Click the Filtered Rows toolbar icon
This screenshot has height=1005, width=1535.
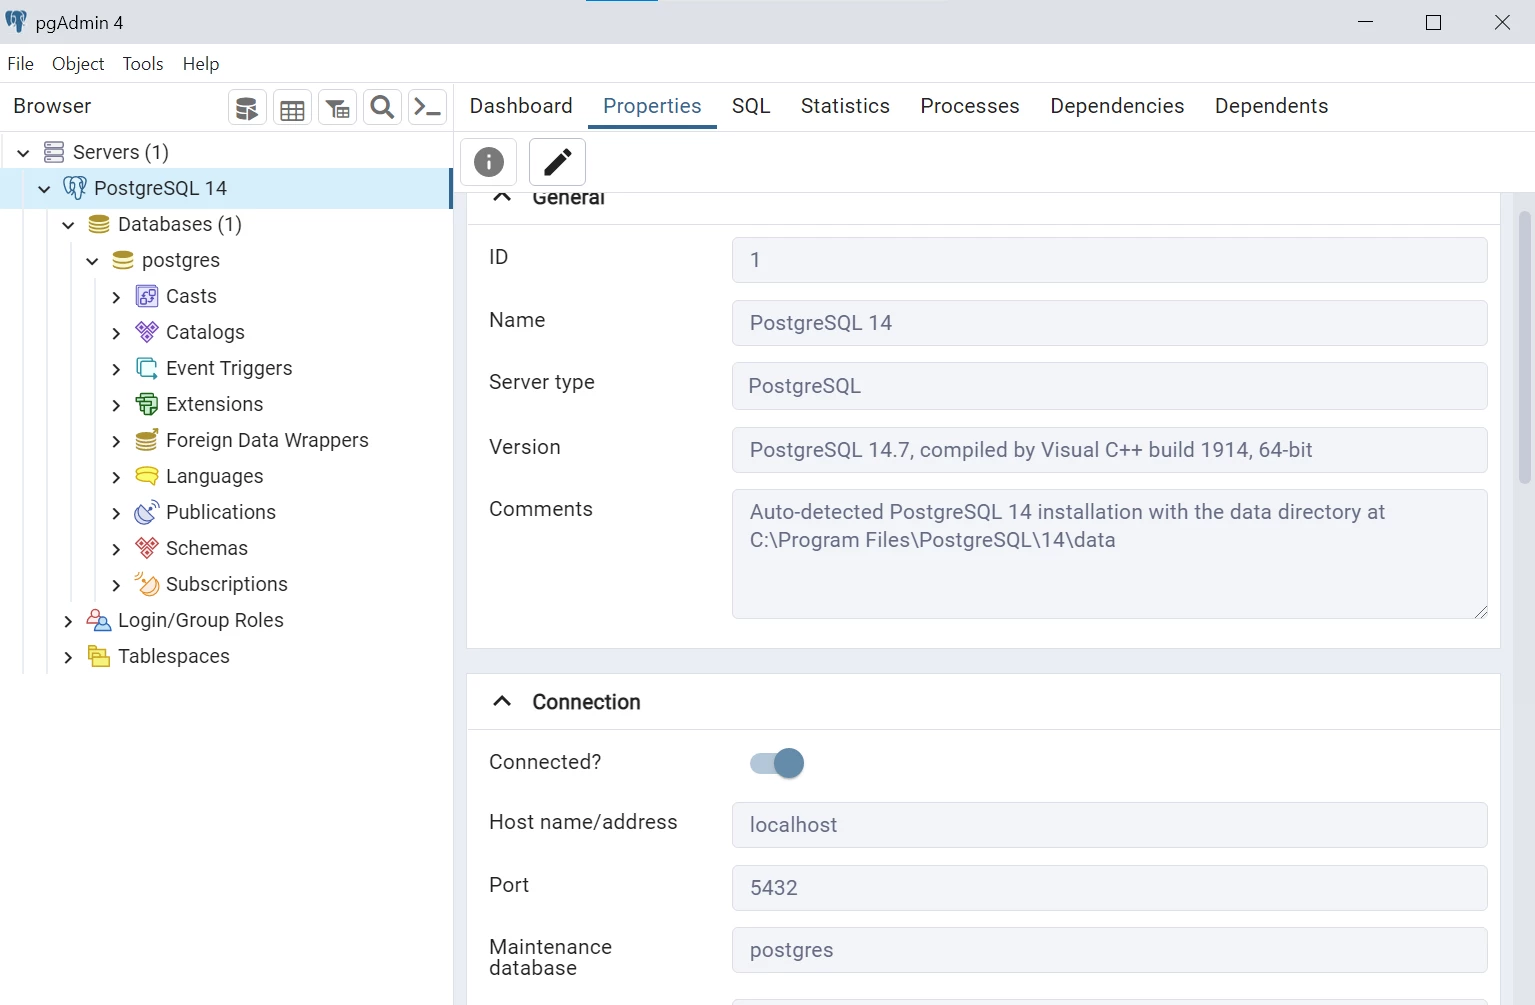pos(338,108)
